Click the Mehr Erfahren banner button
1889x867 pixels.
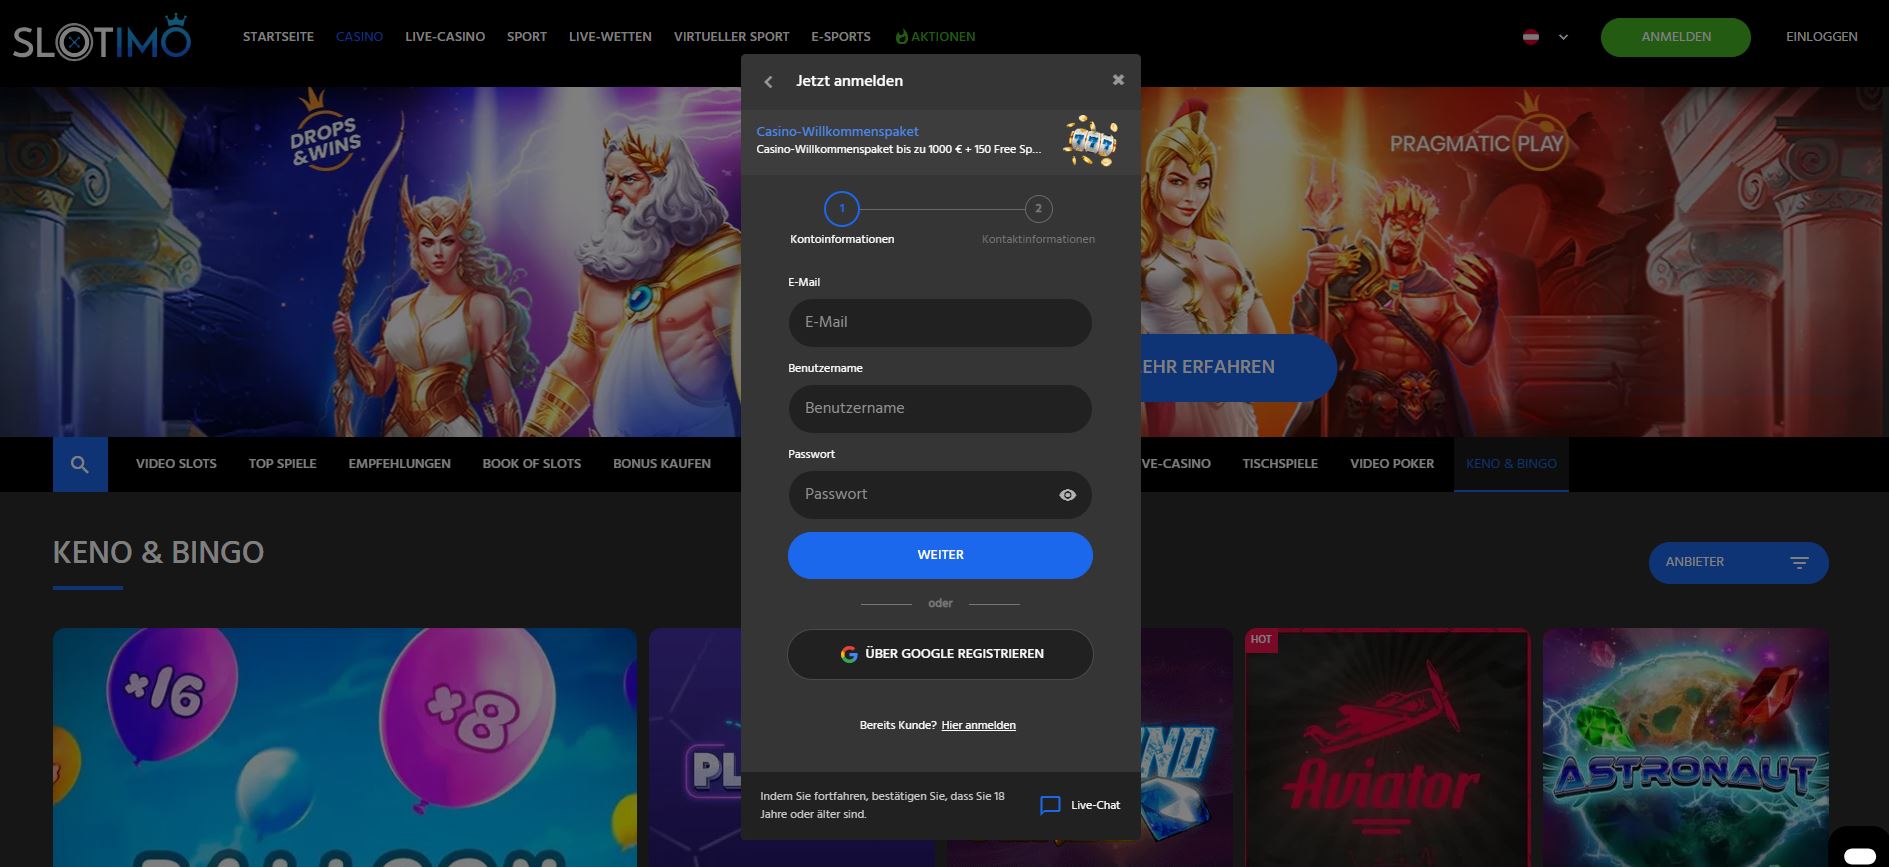(1237, 367)
